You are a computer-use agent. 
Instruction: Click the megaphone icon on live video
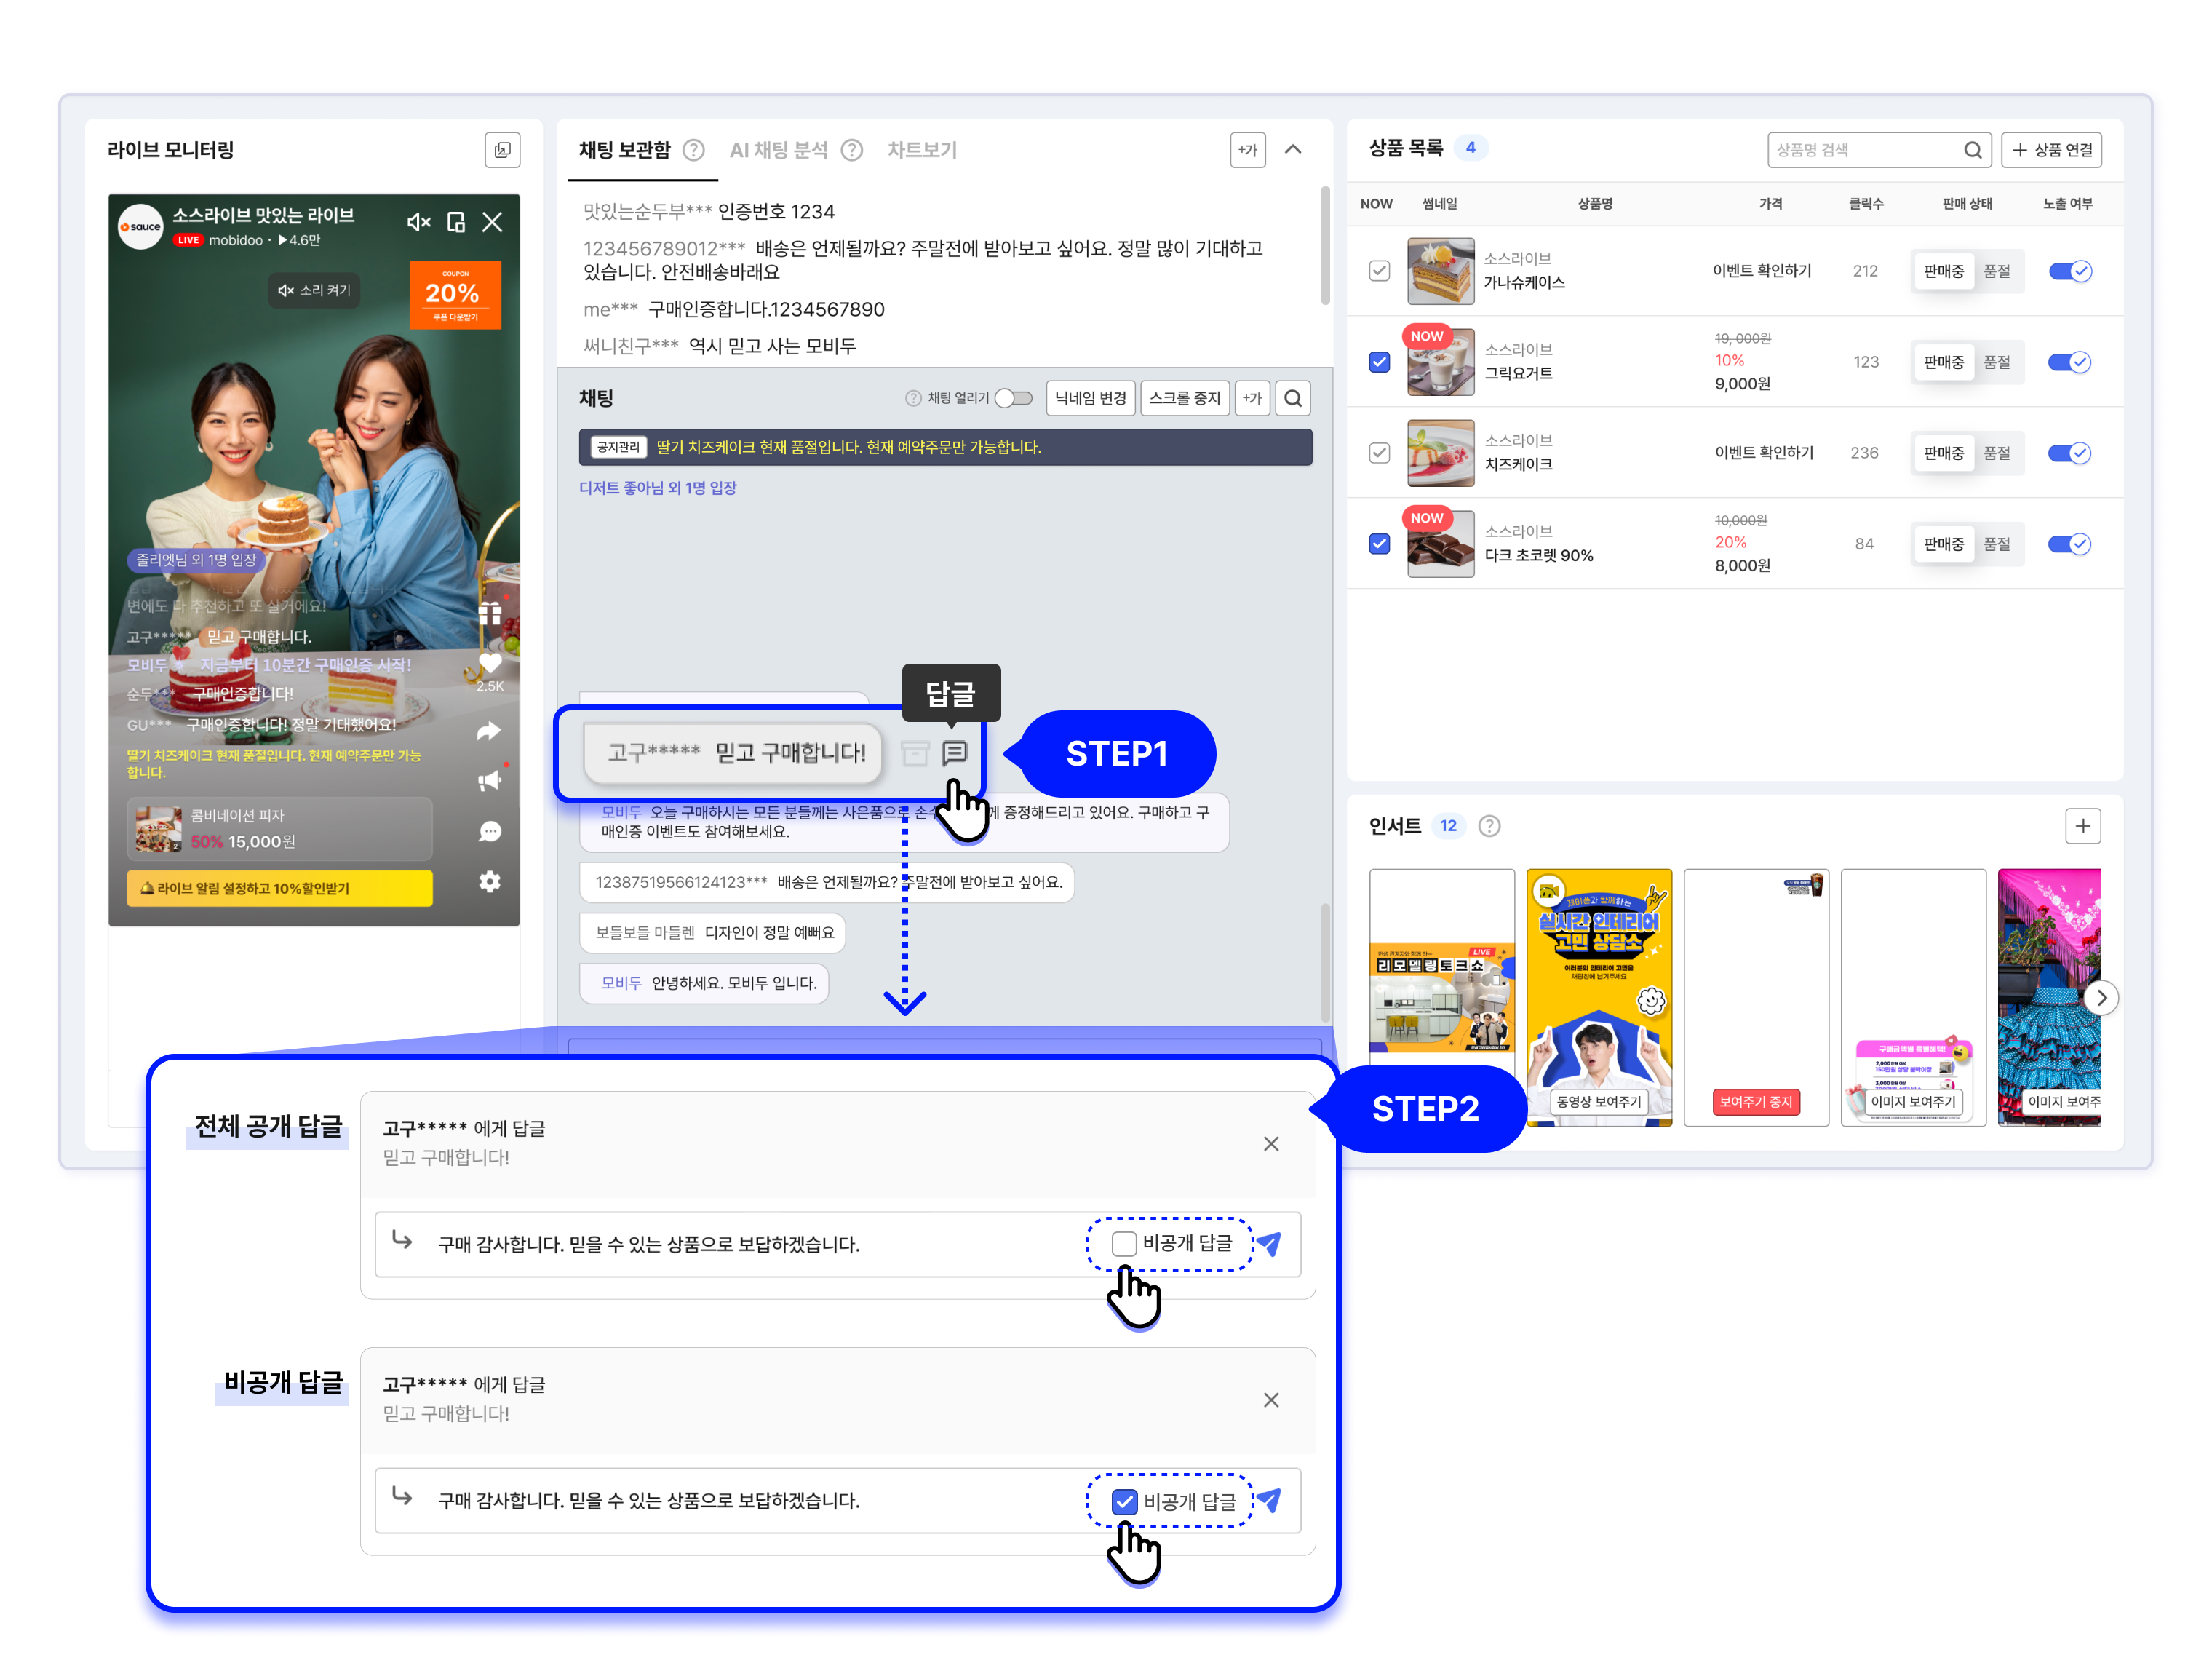pos(489,781)
